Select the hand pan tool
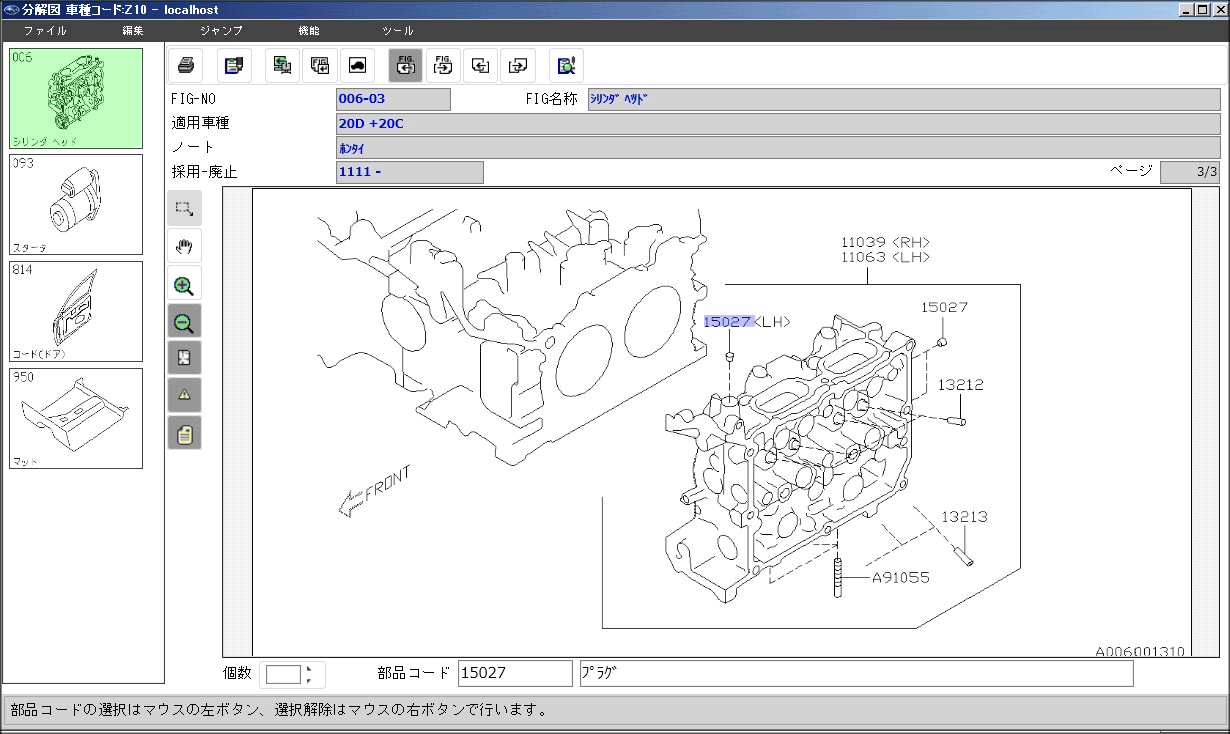The height and width of the screenshot is (734, 1230). click(184, 245)
